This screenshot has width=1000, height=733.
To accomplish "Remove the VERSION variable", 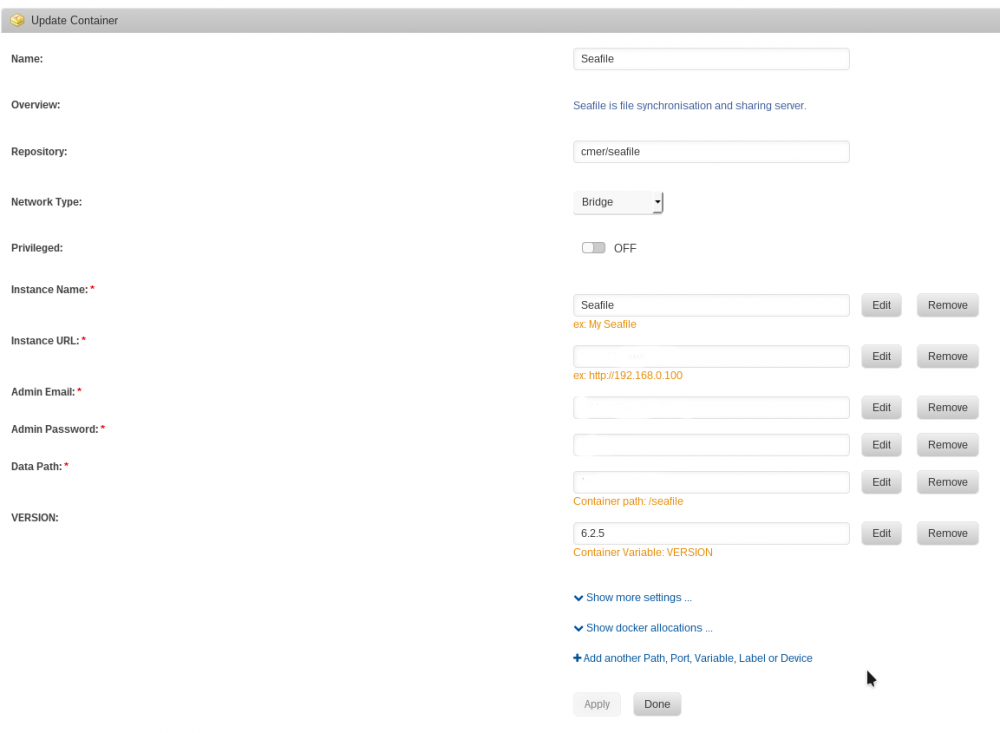I will pyautogui.click(x=948, y=533).
